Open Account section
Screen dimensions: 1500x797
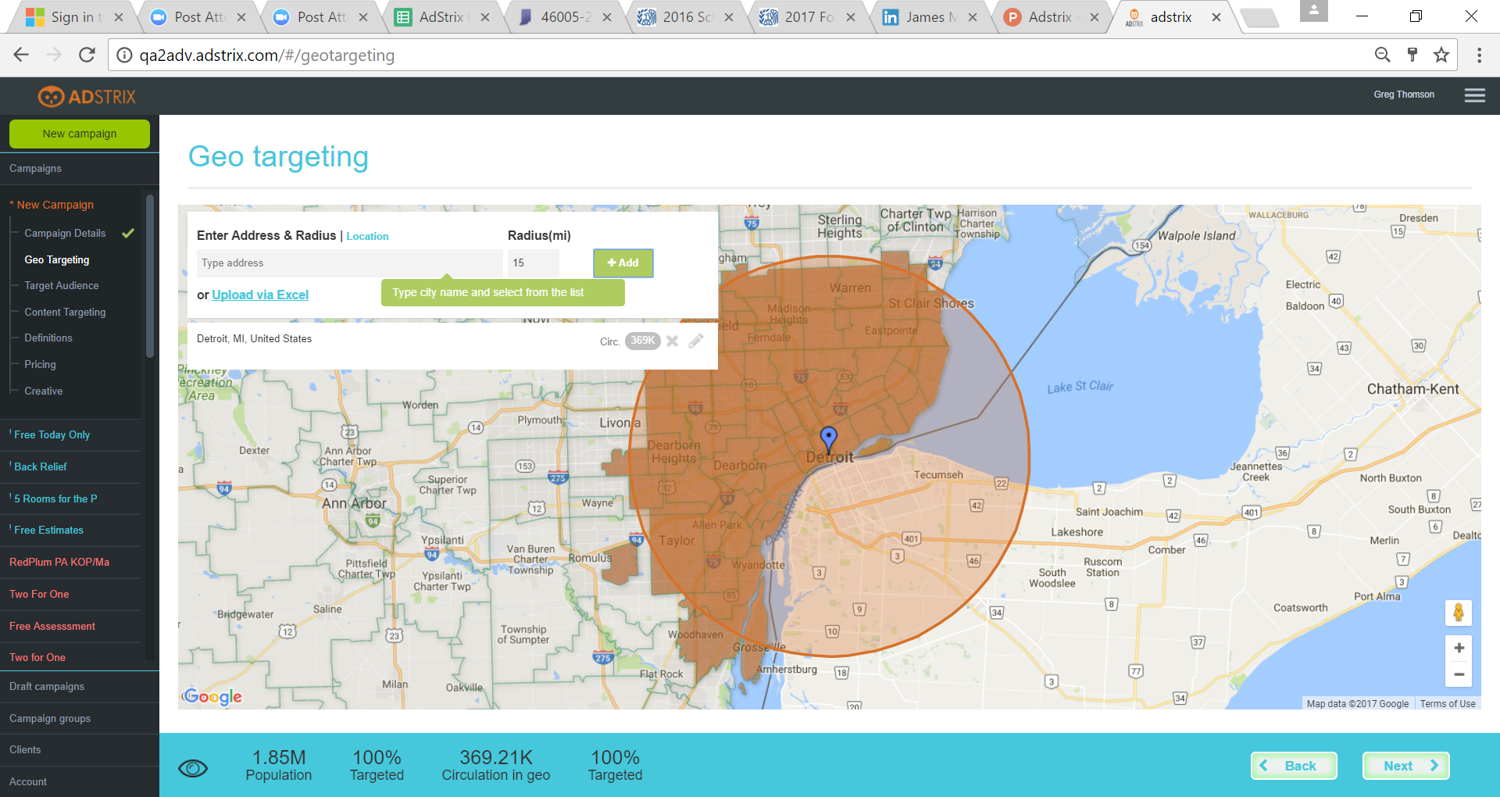coord(28,782)
